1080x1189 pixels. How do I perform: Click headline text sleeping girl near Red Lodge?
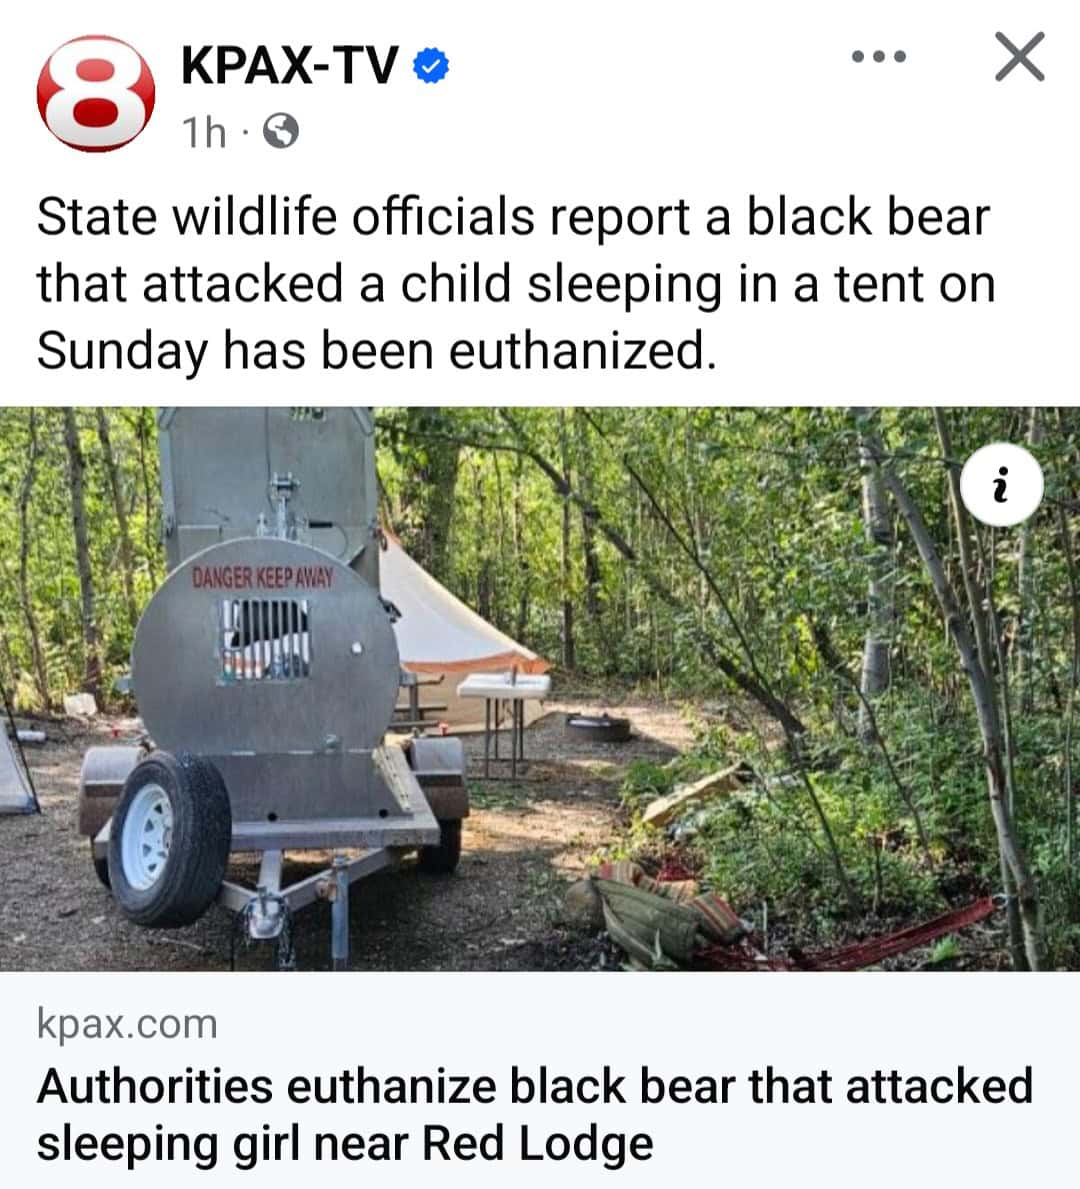(345, 1143)
